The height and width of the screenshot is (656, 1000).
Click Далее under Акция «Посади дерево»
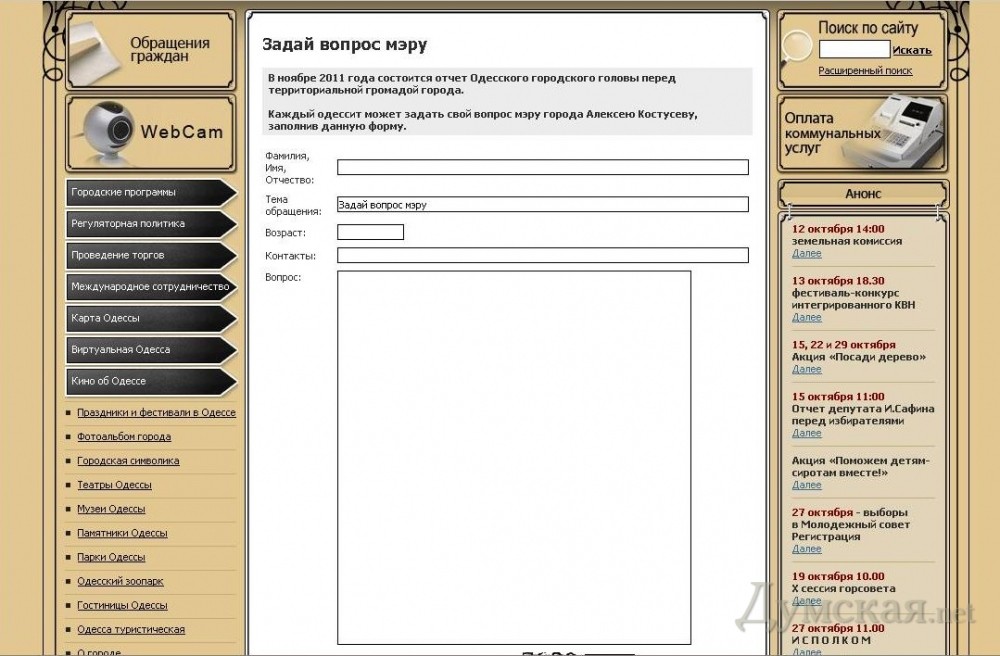pos(806,369)
